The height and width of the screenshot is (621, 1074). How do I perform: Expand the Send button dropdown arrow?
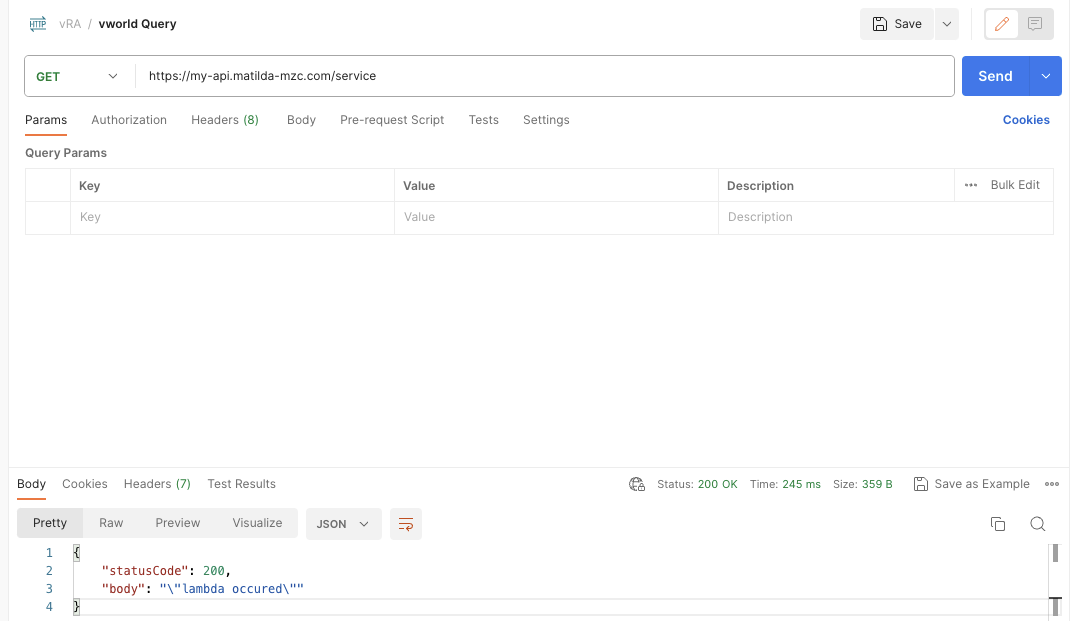[1045, 76]
